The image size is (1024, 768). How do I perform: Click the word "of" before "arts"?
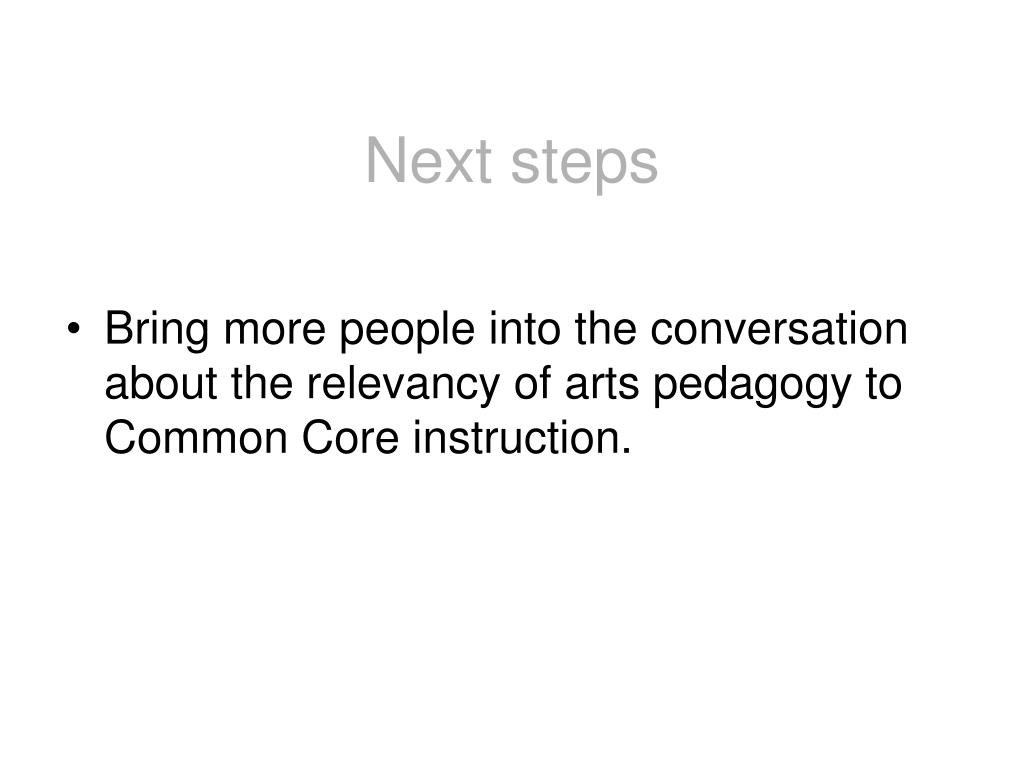[x=532, y=383]
